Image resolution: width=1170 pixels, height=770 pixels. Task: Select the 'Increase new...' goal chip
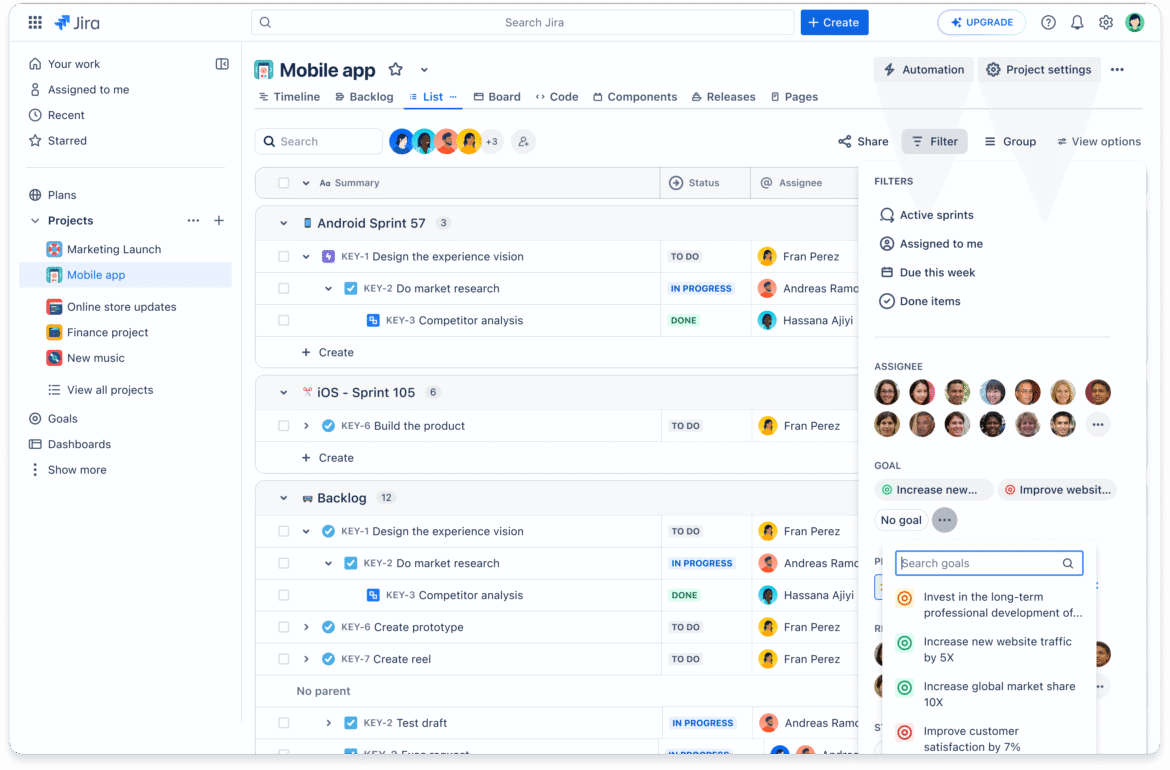933,490
